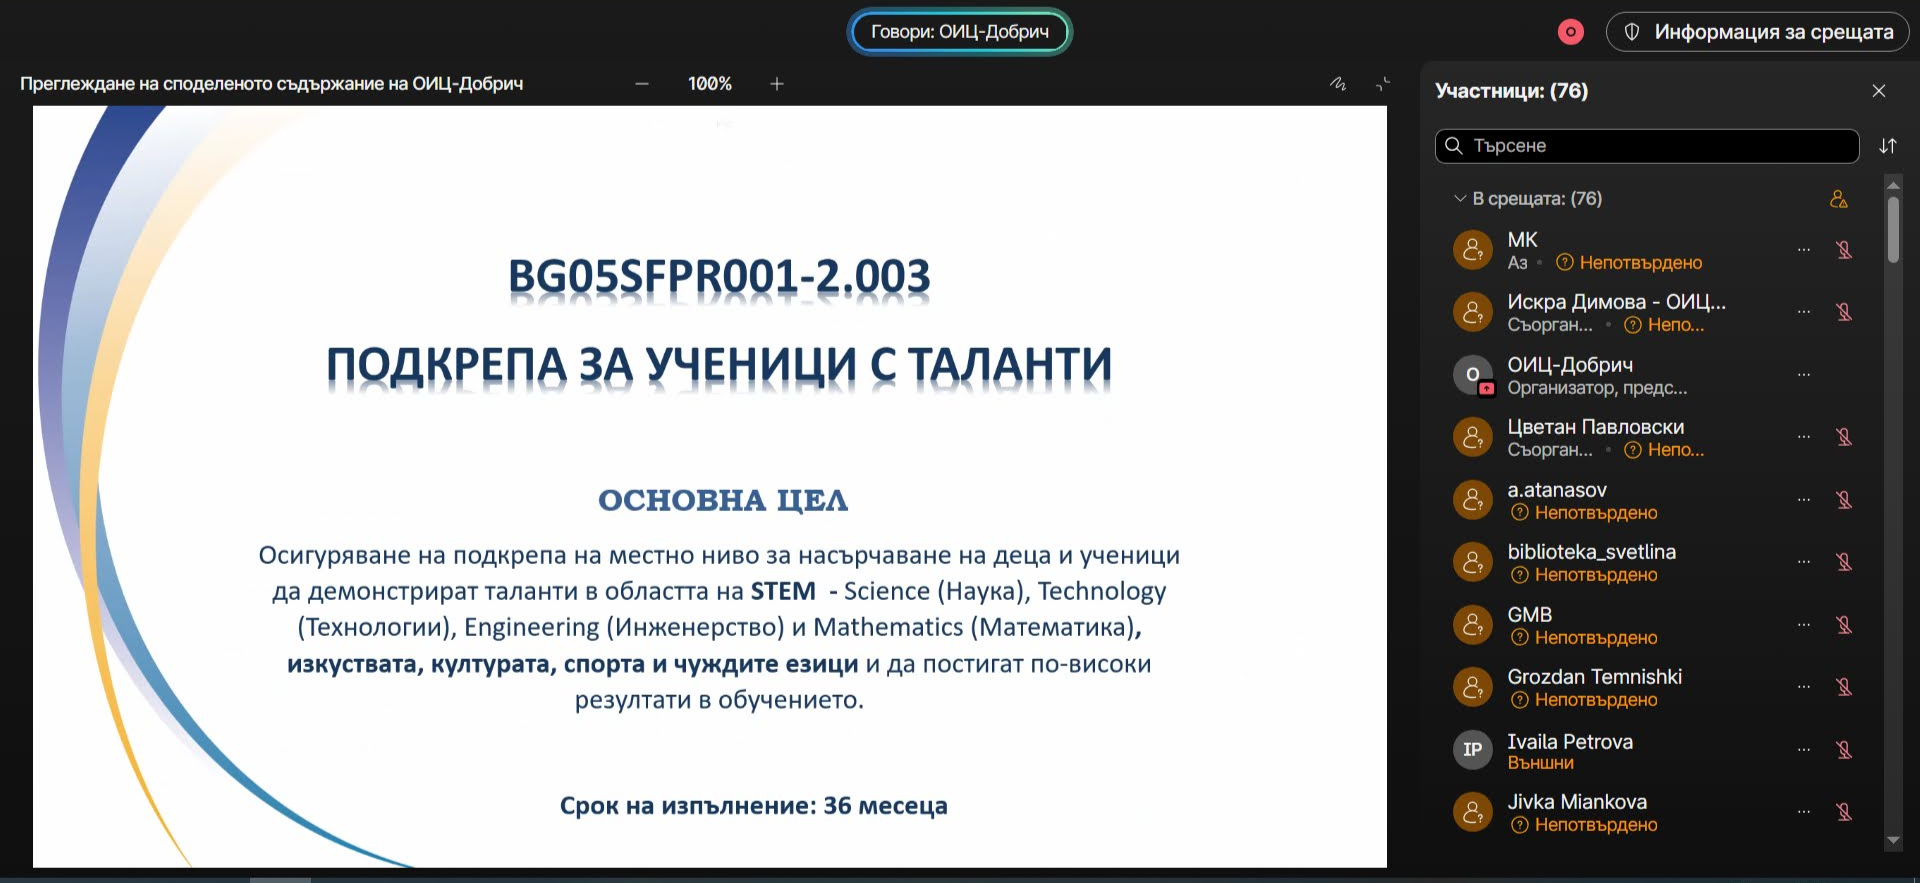Image resolution: width=1920 pixels, height=883 pixels.
Task: Toggle microphone of Ivaila Petrova
Action: (1844, 750)
